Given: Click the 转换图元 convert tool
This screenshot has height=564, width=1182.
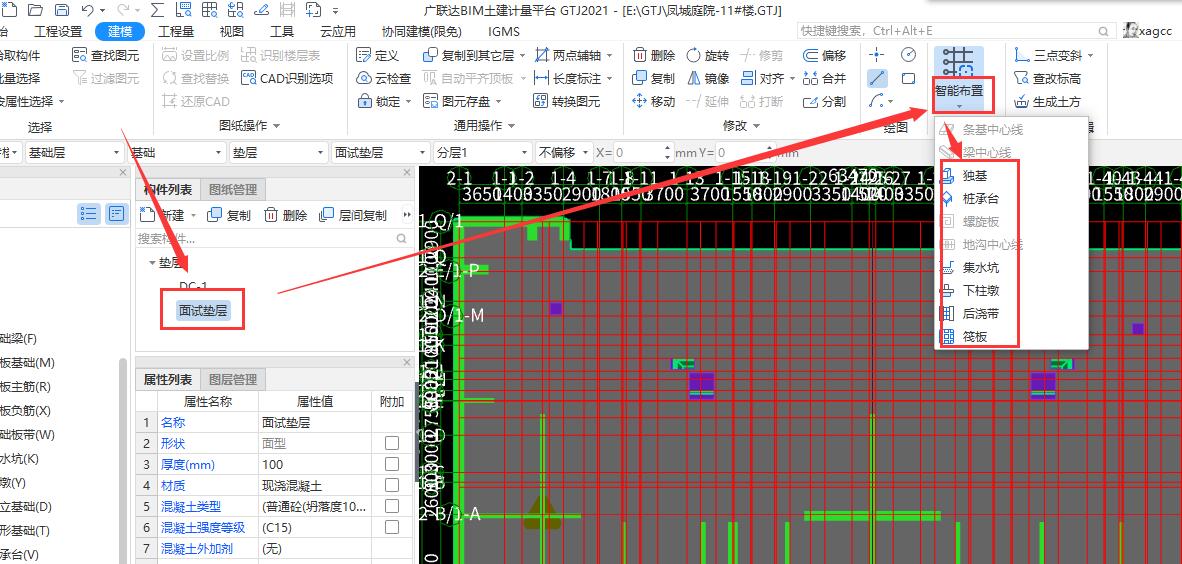Looking at the screenshot, I should point(567,101).
